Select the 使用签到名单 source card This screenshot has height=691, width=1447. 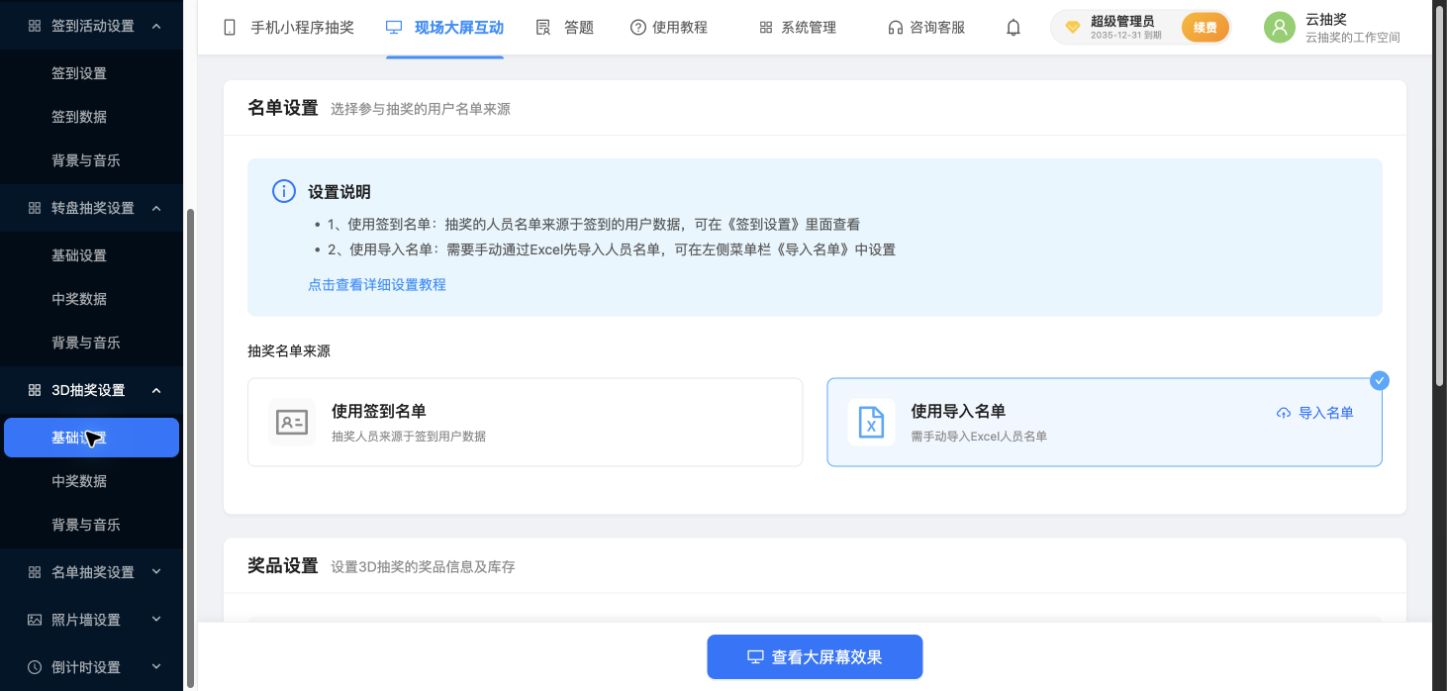tap(525, 422)
